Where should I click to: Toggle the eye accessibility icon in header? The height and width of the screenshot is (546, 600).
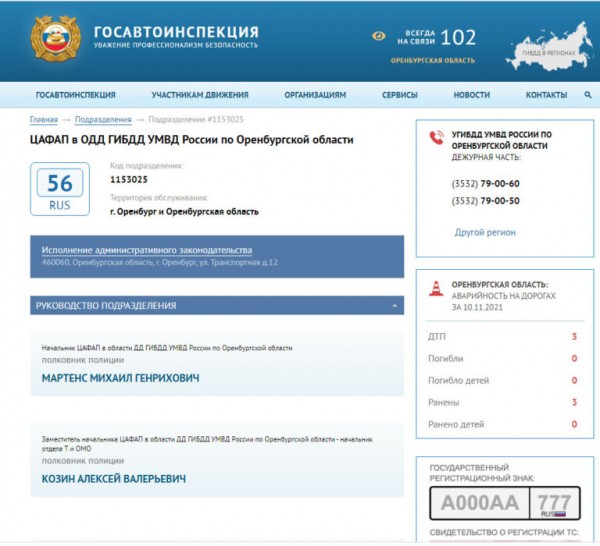click(x=378, y=36)
